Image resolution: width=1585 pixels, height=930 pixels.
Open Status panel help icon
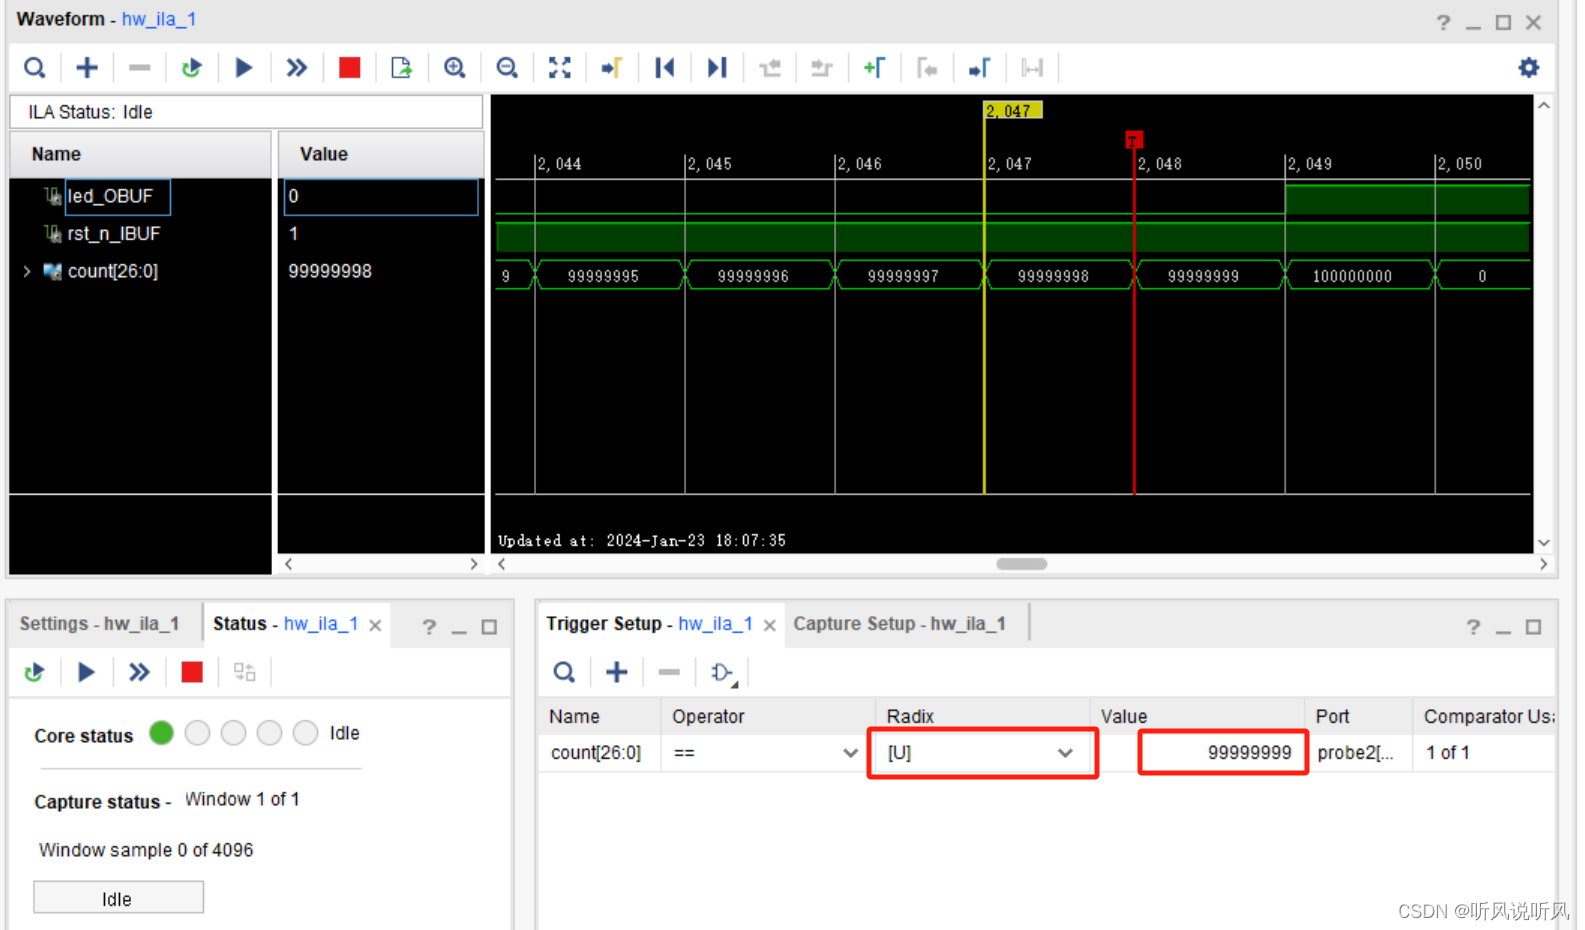pyautogui.click(x=429, y=627)
